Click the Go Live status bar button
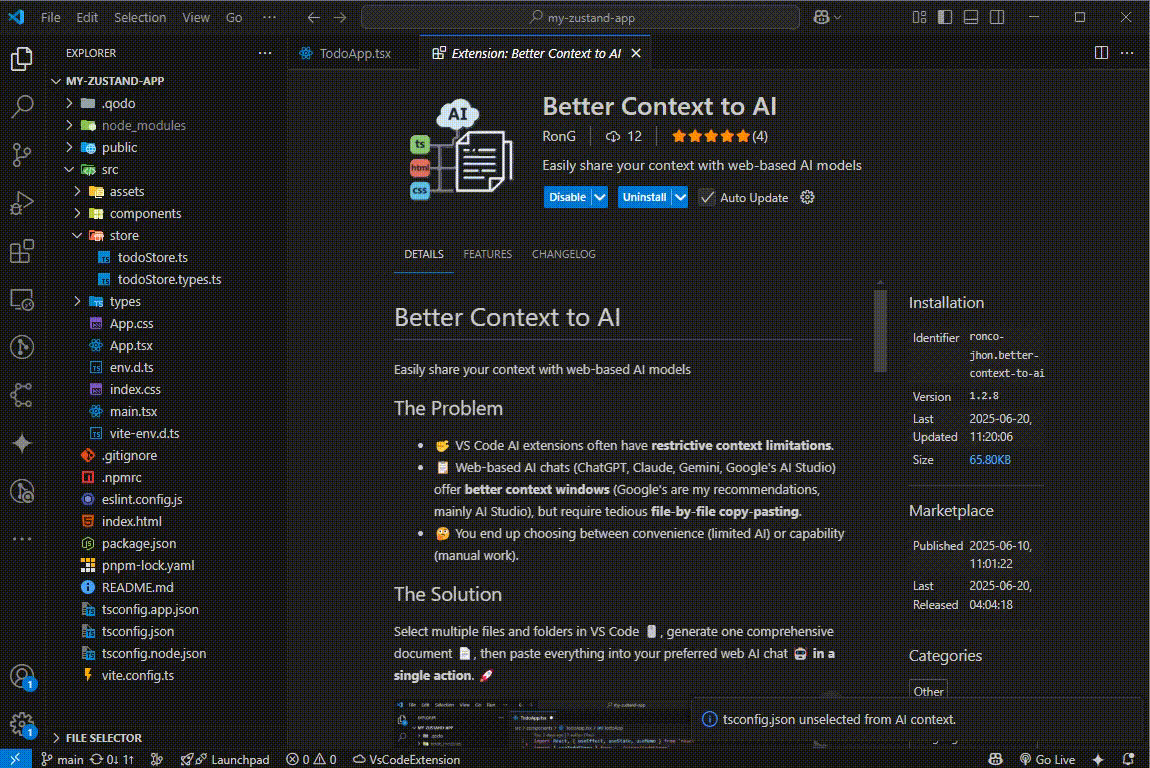Screen dimensions: 1150x768 click(x=1047, y=759)
